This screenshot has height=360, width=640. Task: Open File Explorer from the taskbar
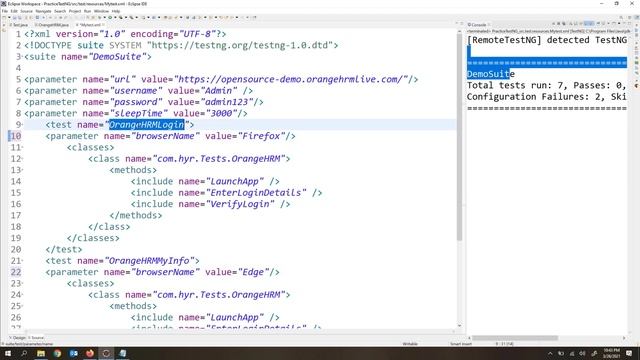(41, 353)
